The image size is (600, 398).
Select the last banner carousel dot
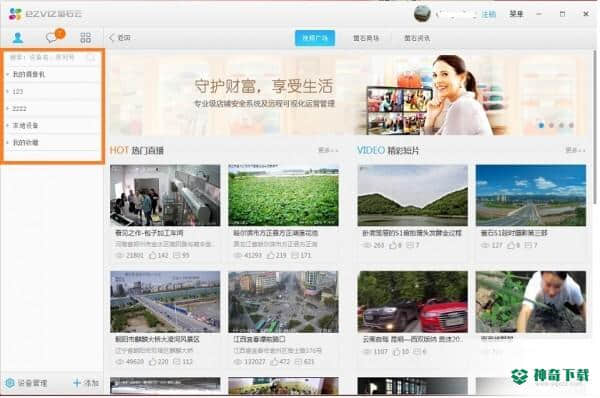(x=571, y=125)
